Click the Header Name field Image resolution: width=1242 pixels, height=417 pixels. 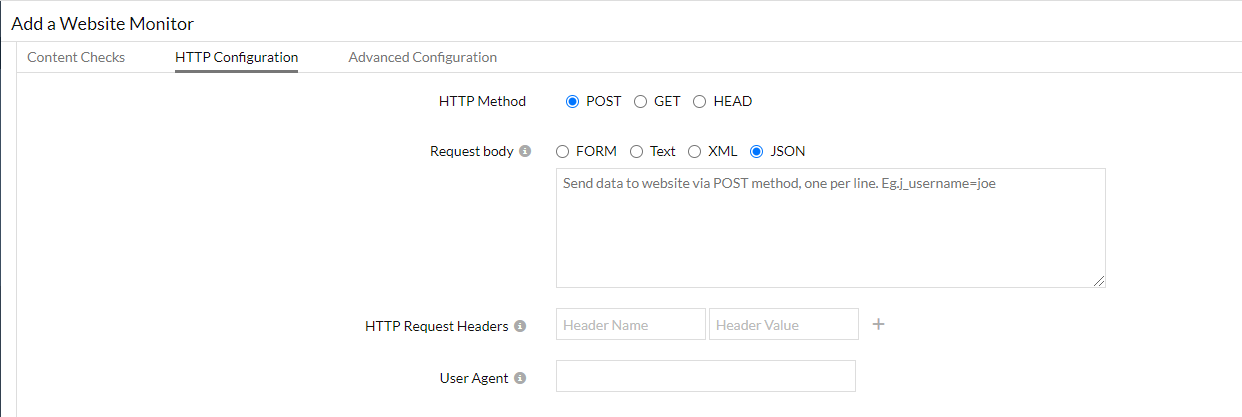[x=630, y=324]
